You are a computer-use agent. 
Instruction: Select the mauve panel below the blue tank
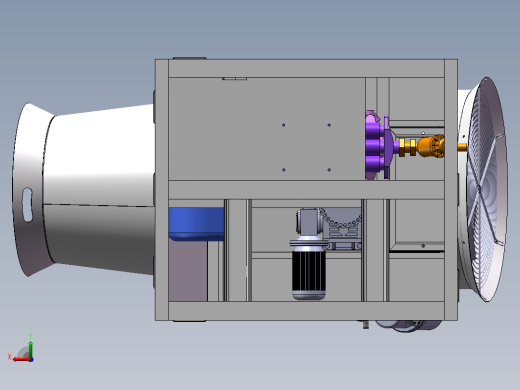pos(188,270)
